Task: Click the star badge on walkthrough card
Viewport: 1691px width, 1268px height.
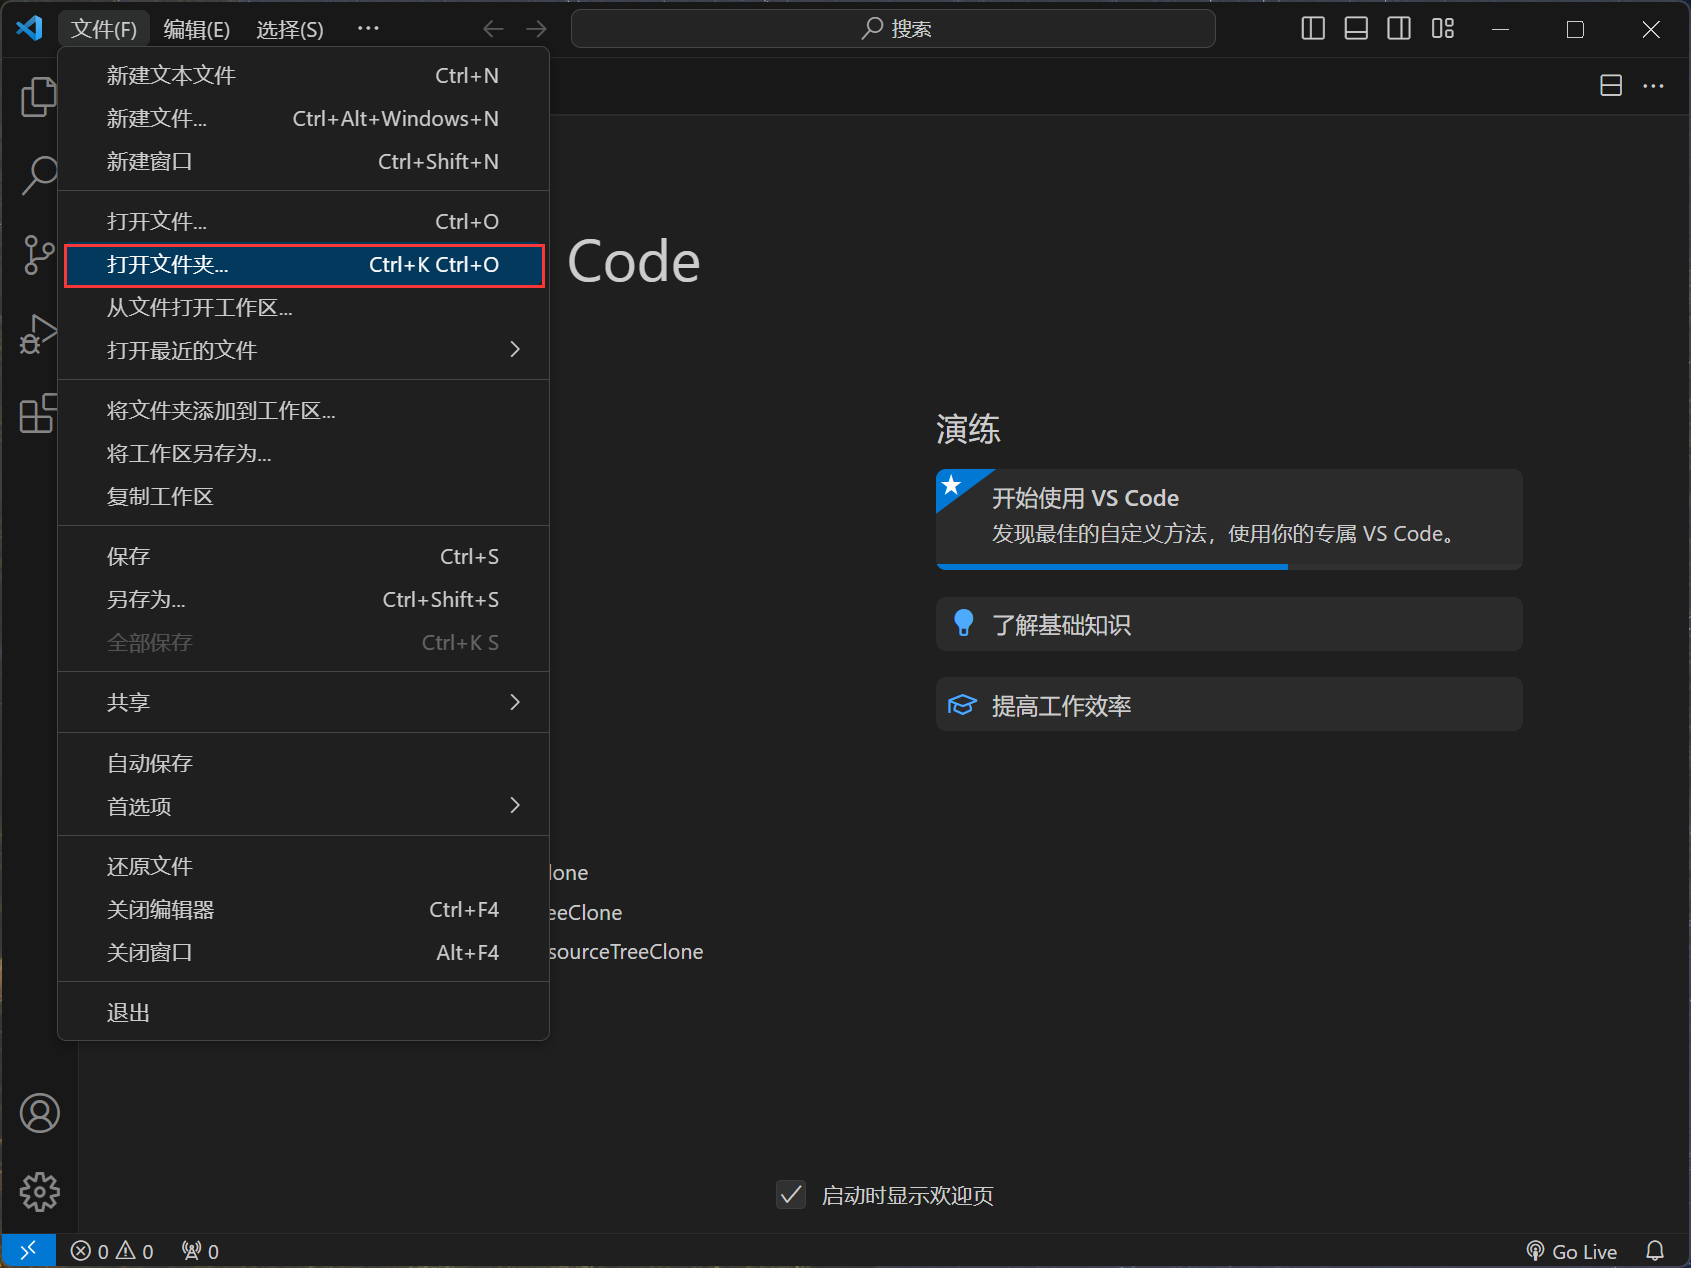Action: click(952, 485)
